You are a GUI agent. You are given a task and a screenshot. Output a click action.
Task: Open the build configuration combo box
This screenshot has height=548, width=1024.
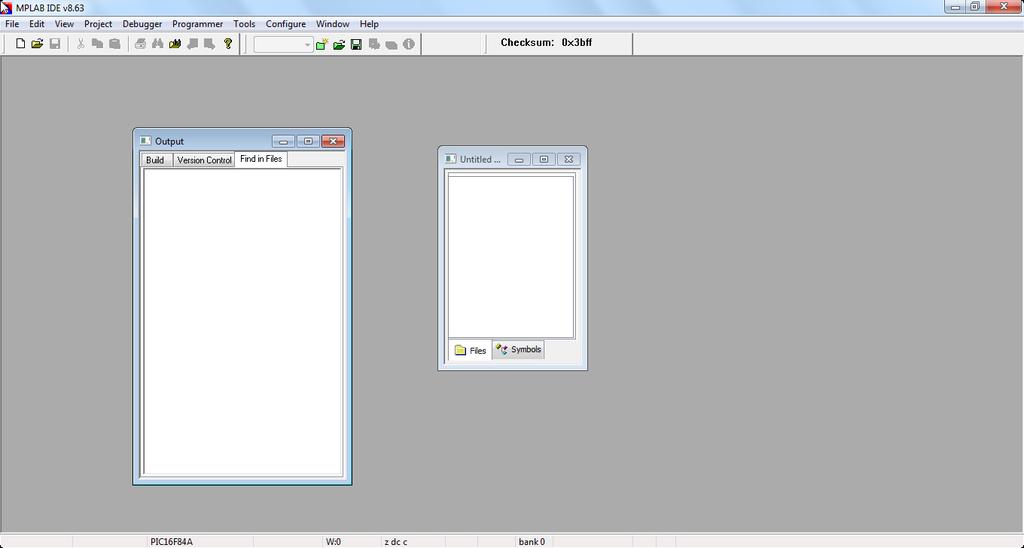click(x=283, y=44)
